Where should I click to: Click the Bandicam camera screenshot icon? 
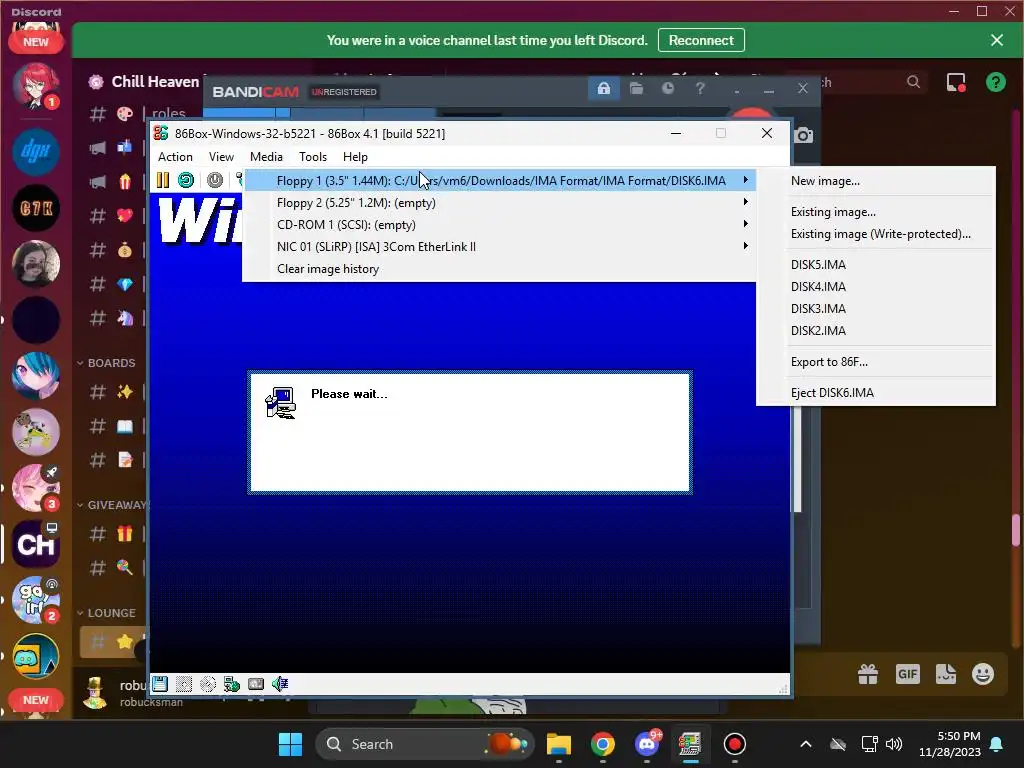[x=804, y=135]
